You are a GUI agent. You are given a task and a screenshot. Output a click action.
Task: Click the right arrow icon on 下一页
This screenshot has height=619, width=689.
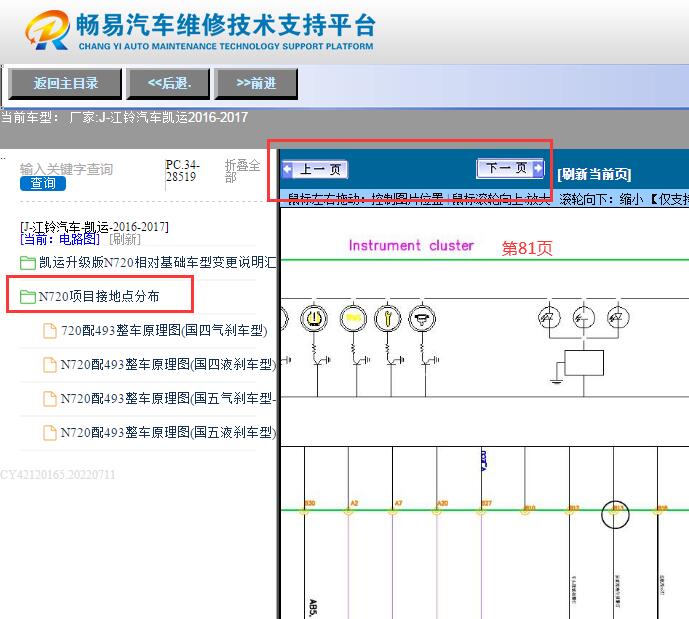(x=538, y=168)
